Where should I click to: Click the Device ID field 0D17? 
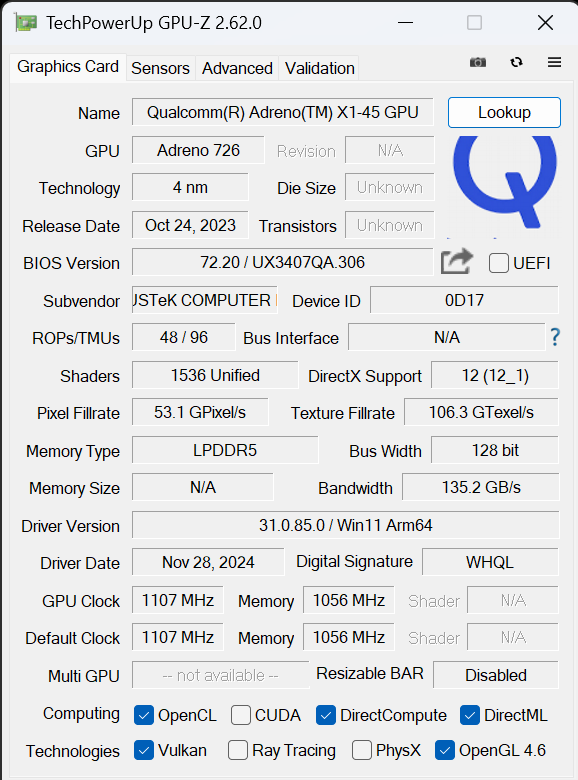click(464, 300)
